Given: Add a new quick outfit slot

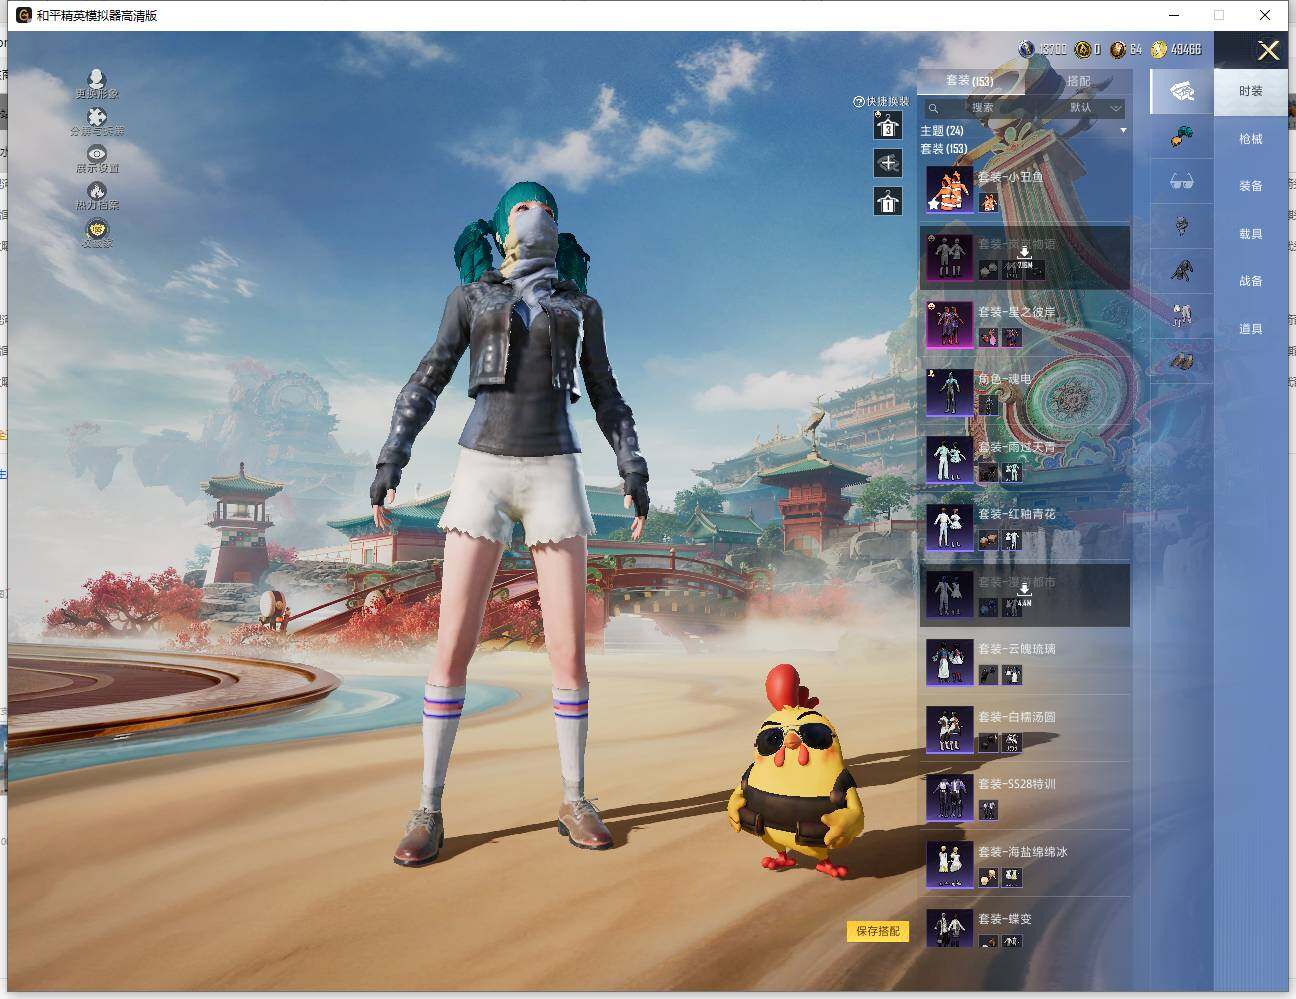Looking at the screenshot, I should [x=888, y=163].
